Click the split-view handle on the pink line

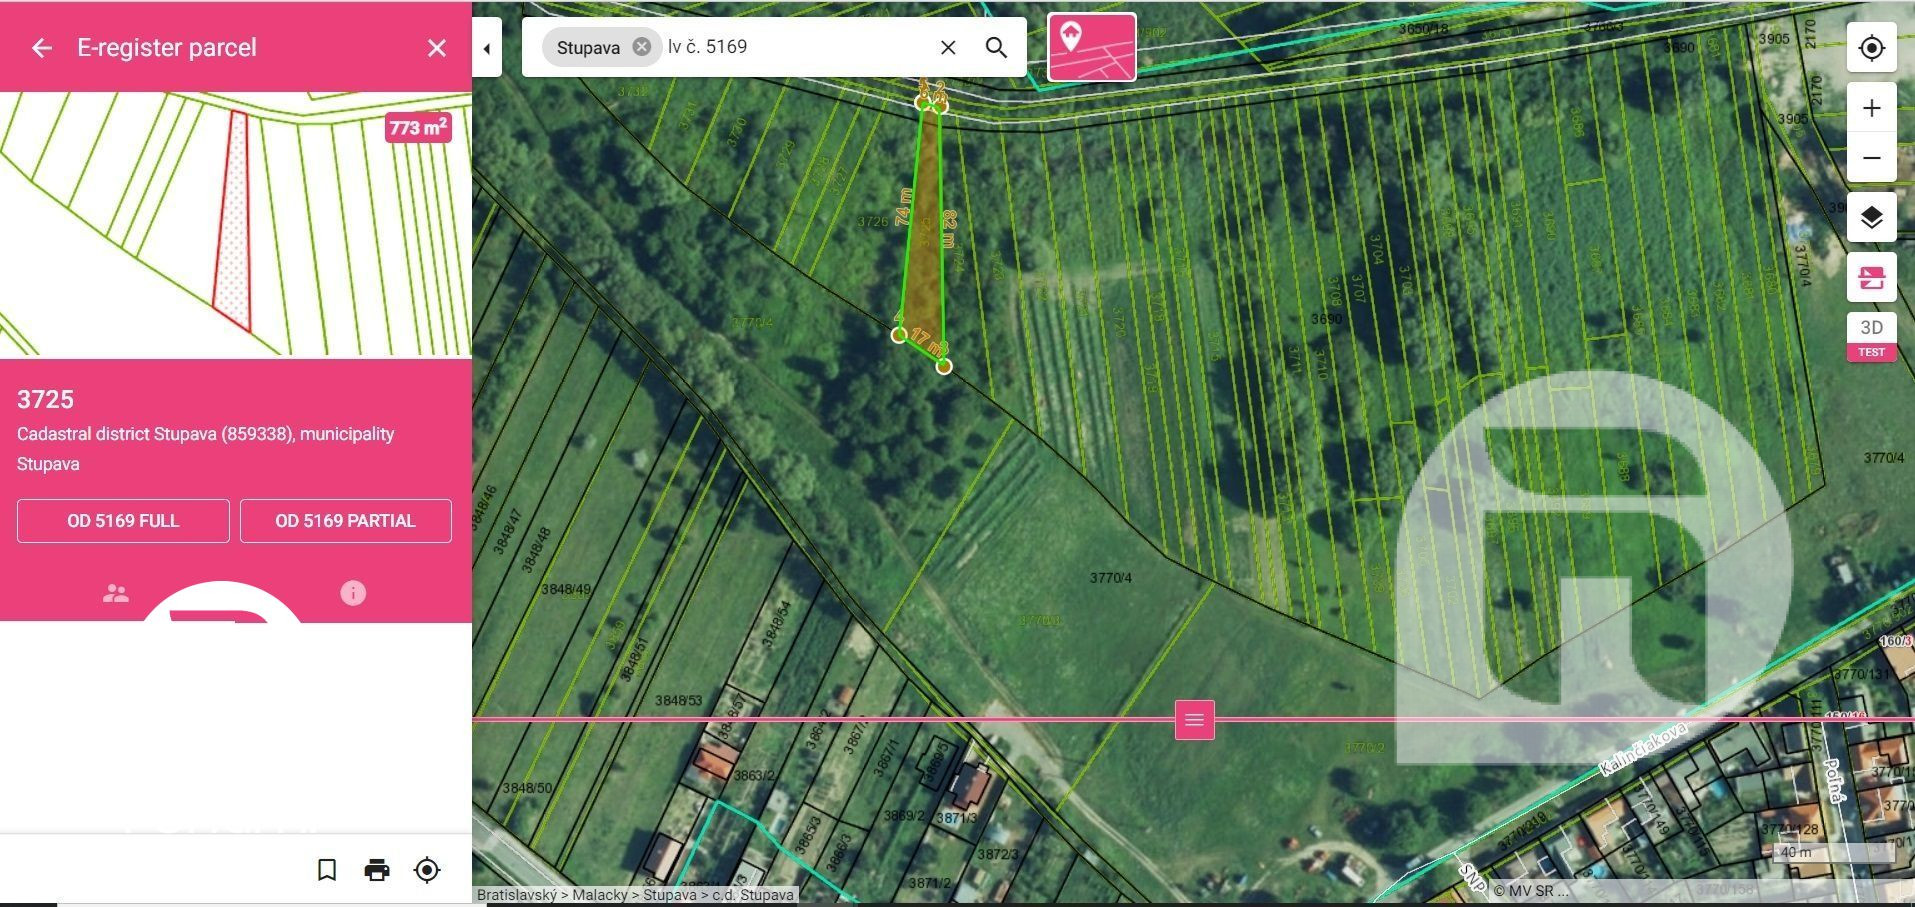tap(1194, 720)
